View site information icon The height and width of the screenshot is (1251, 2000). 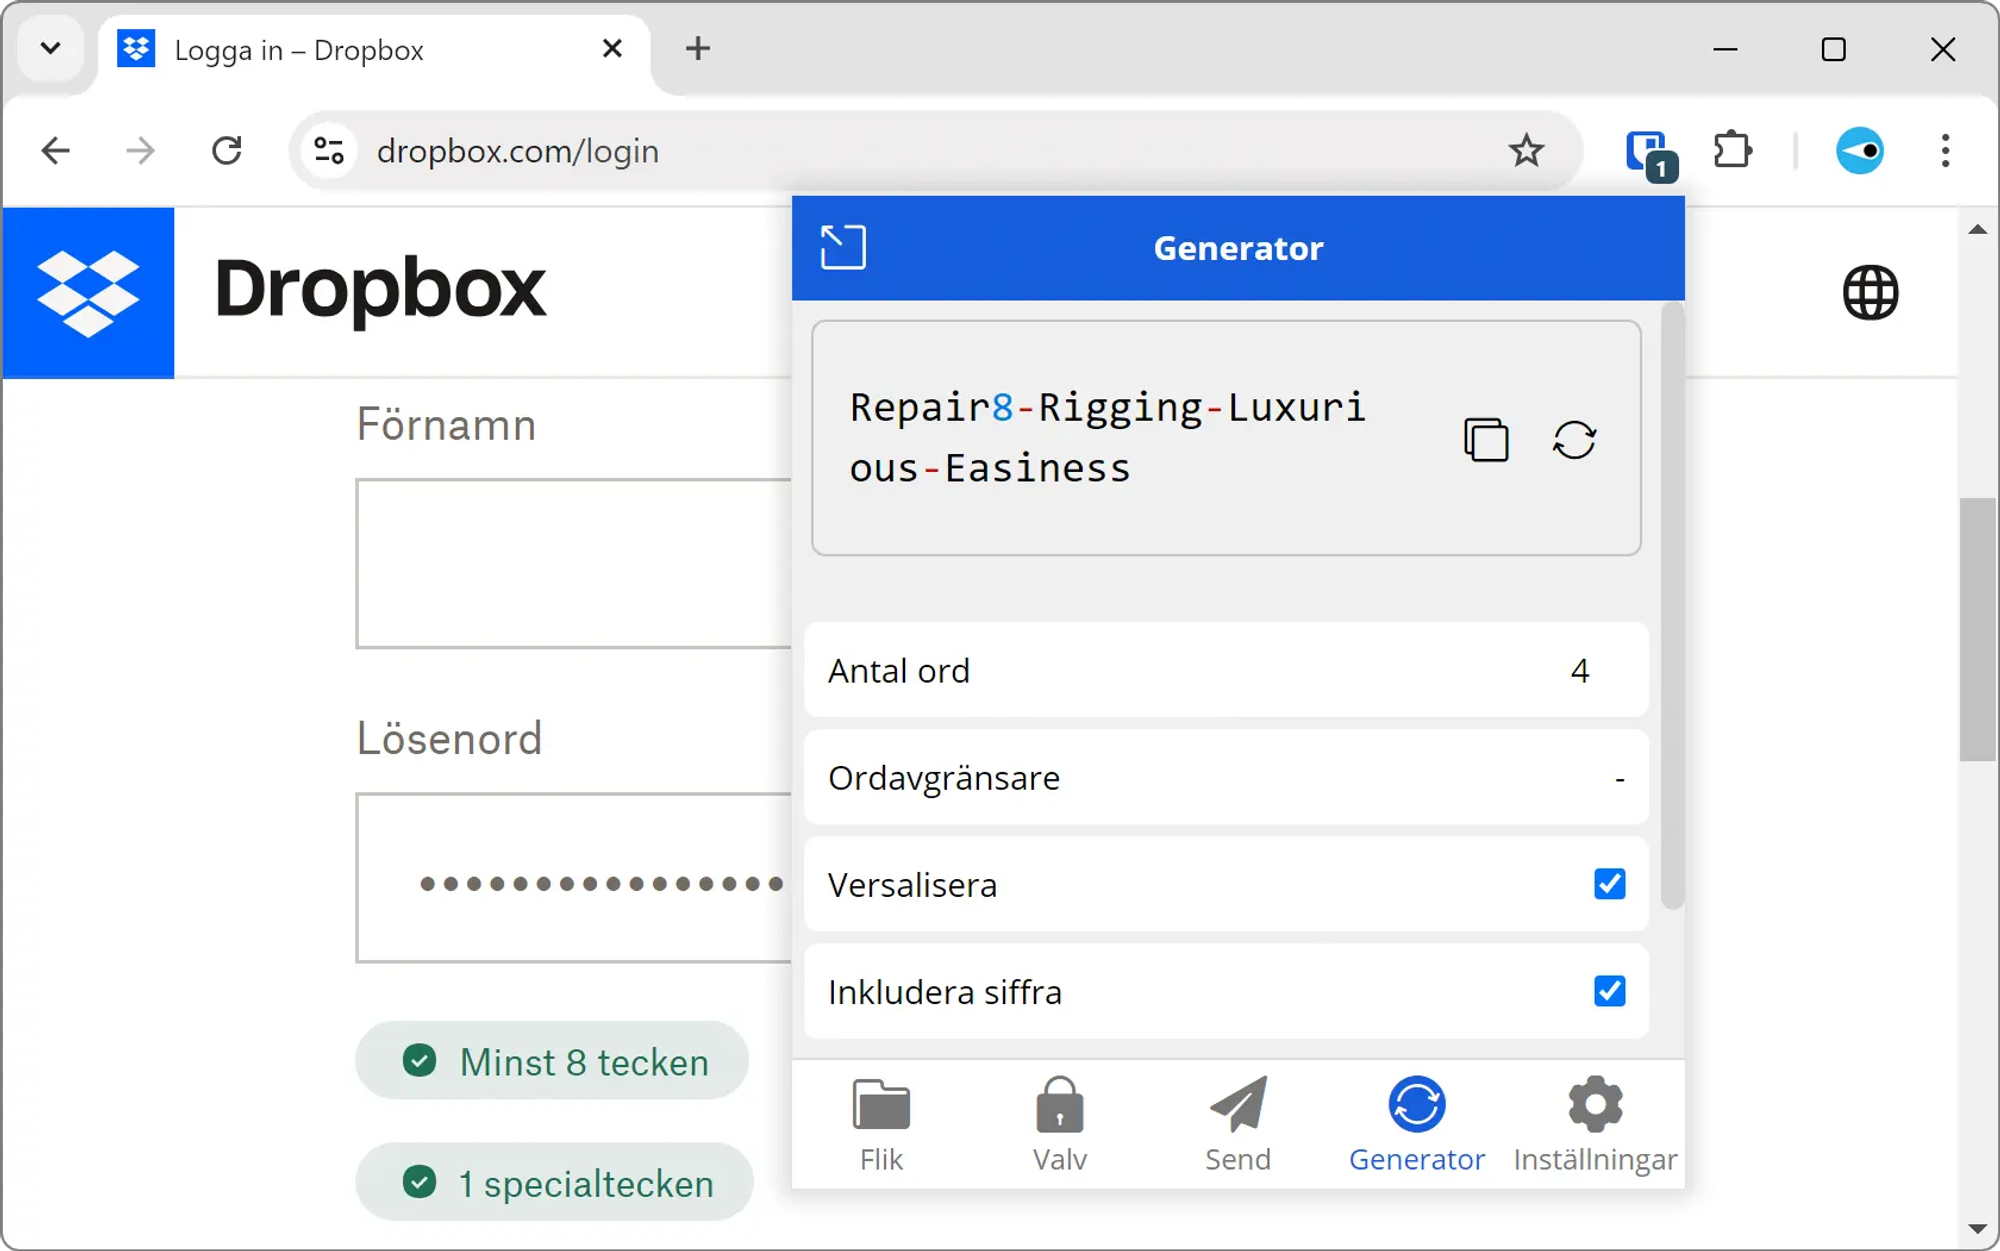329,151
